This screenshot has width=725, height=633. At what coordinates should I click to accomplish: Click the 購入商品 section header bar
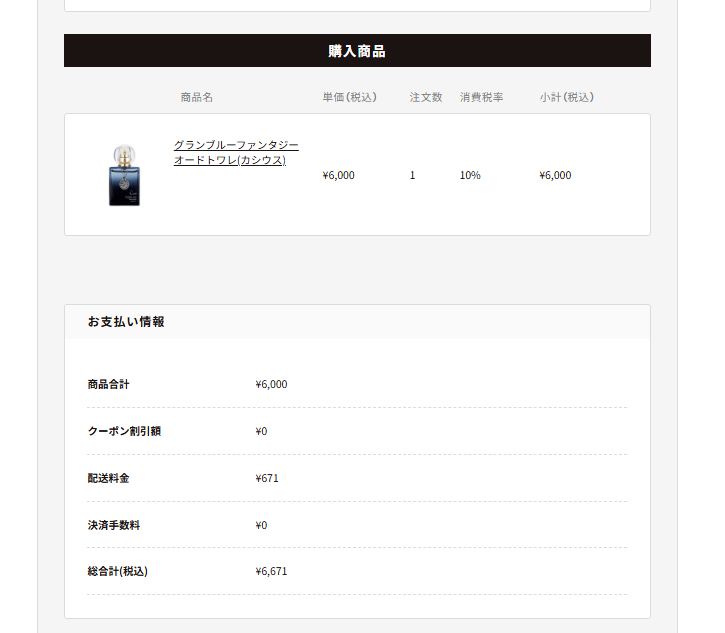click(357, 50)
